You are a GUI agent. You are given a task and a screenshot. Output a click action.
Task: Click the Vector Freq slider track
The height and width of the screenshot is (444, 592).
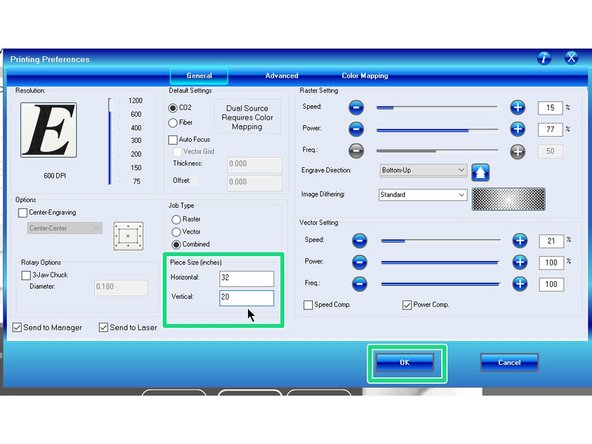pyautogui.click(x=441, y=284)
